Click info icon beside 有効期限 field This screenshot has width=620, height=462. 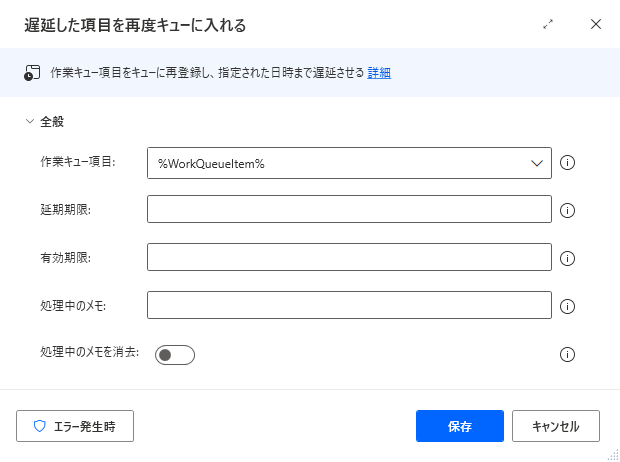[x=567, y=258]
